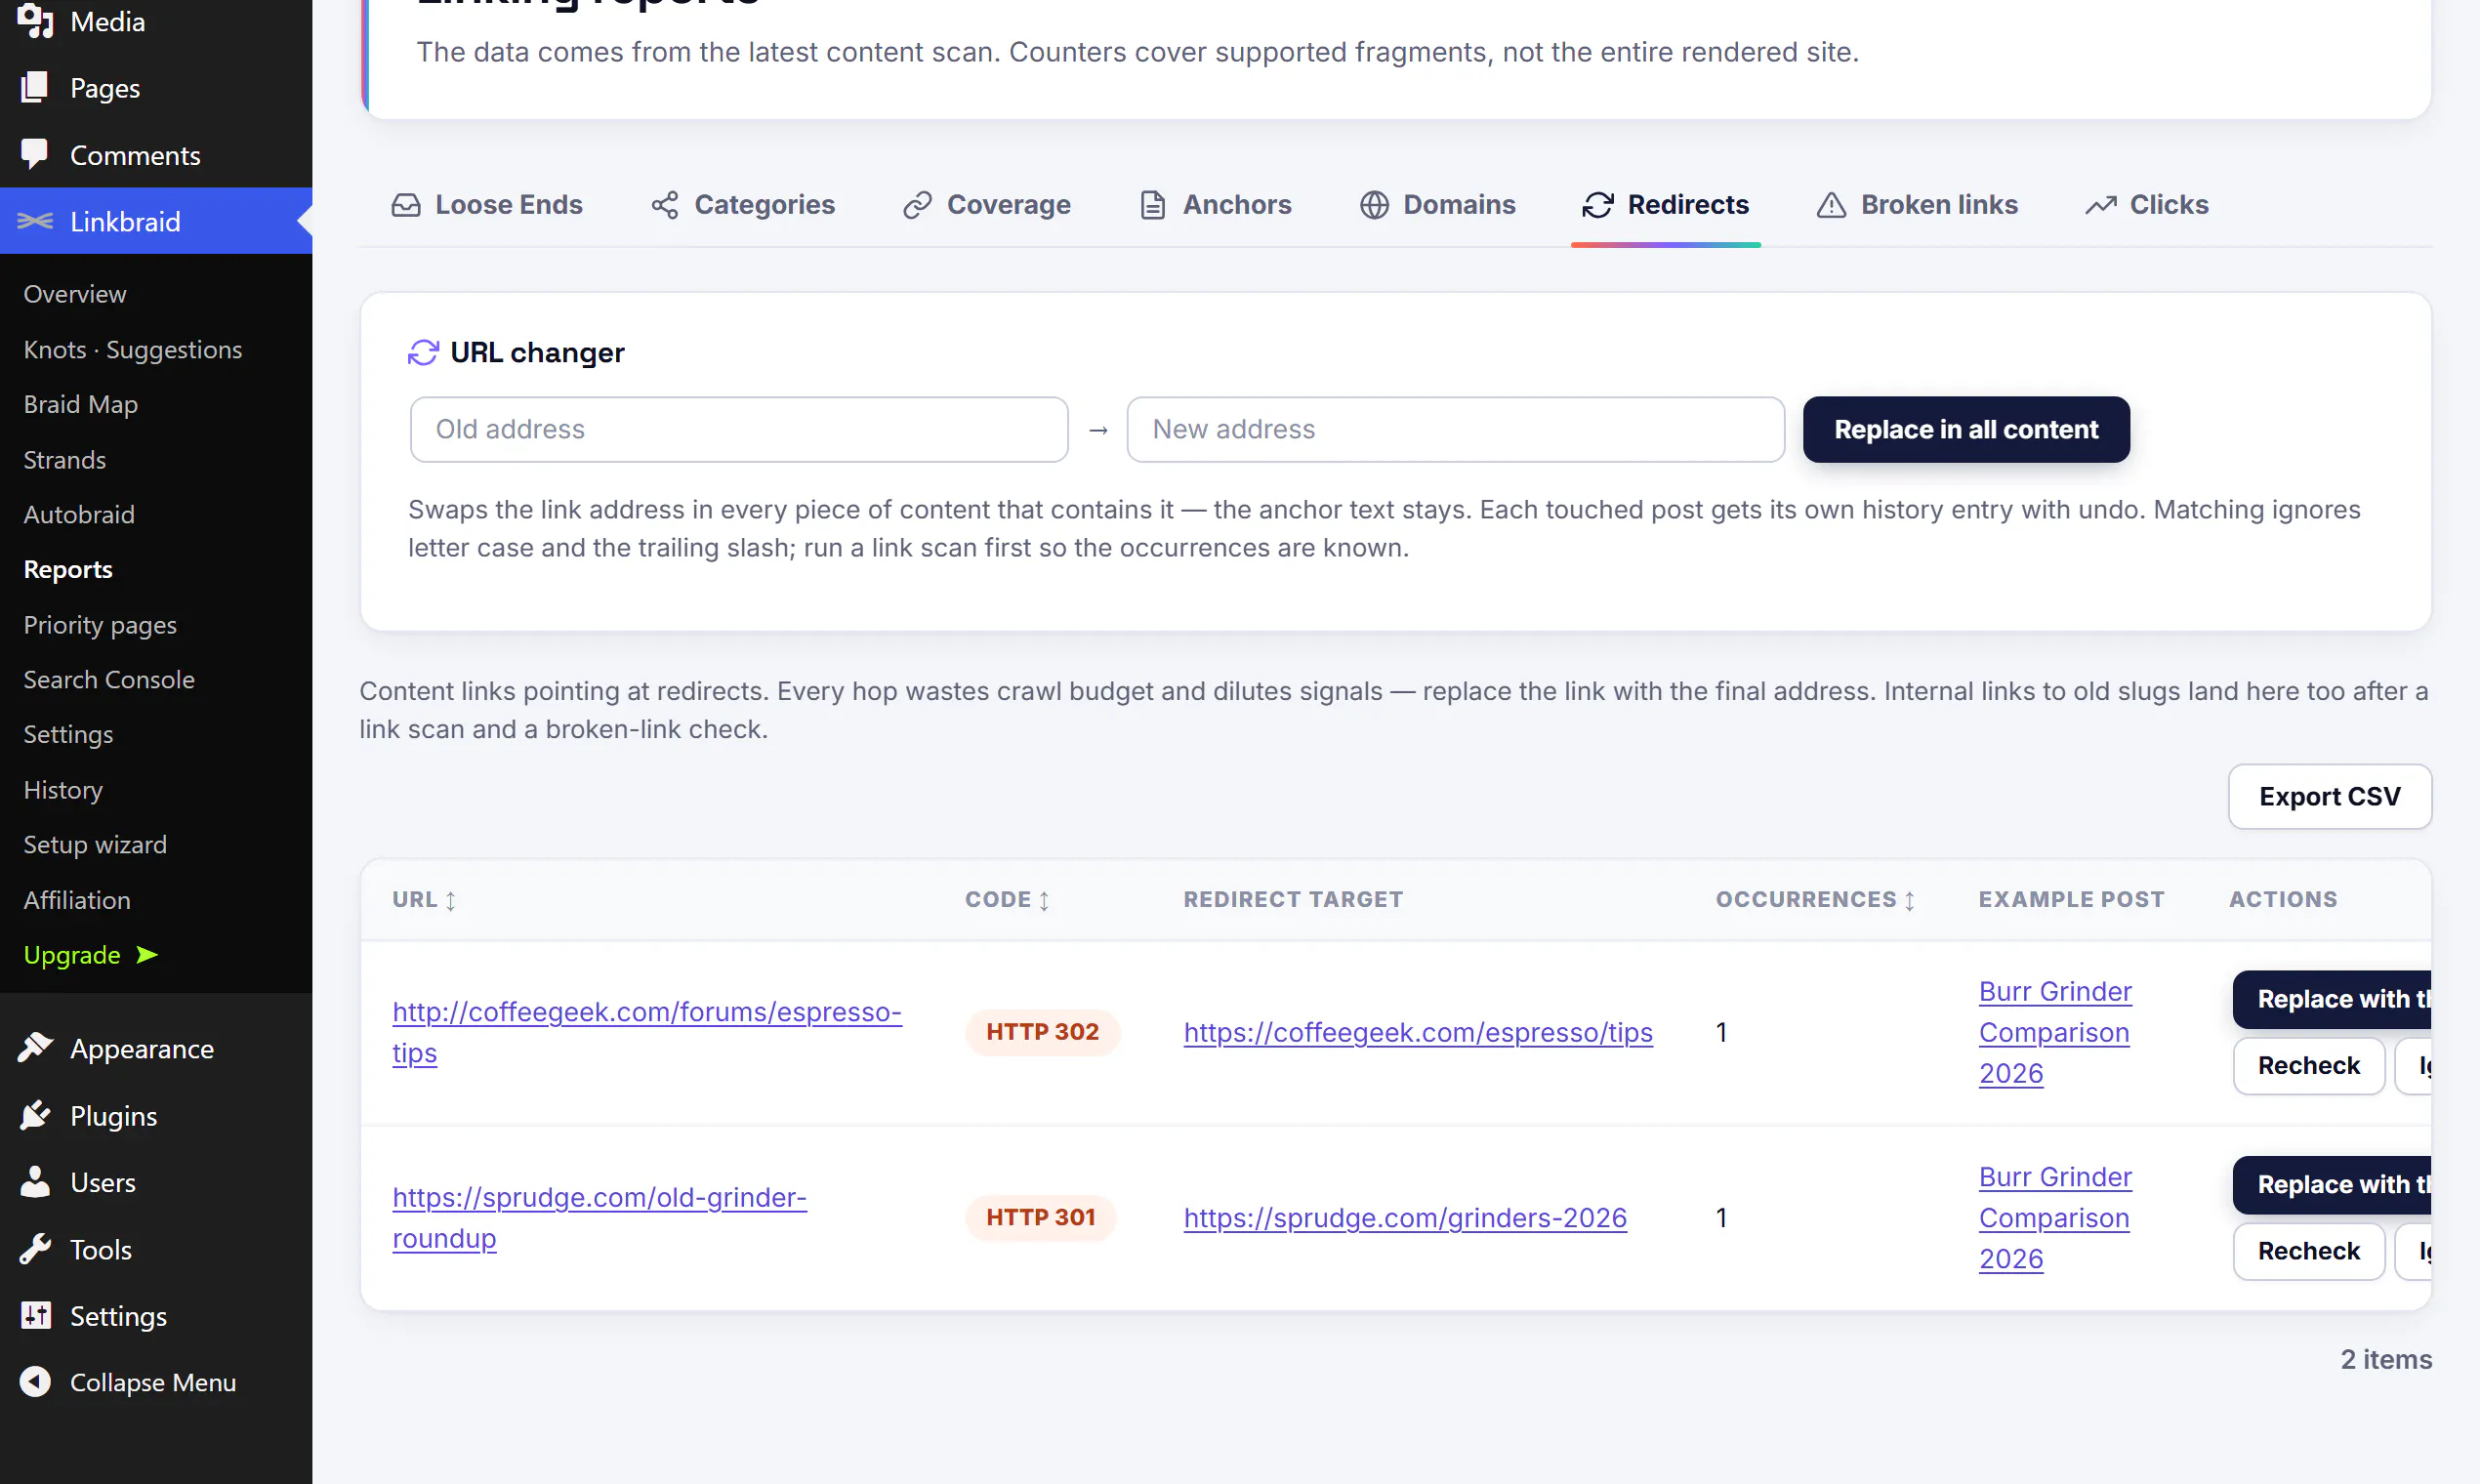Recheck the sprudge.com redirect row
Image resolution: width=2480 pixels, height=1484 pixels.
click(x=2308, y=1250)
